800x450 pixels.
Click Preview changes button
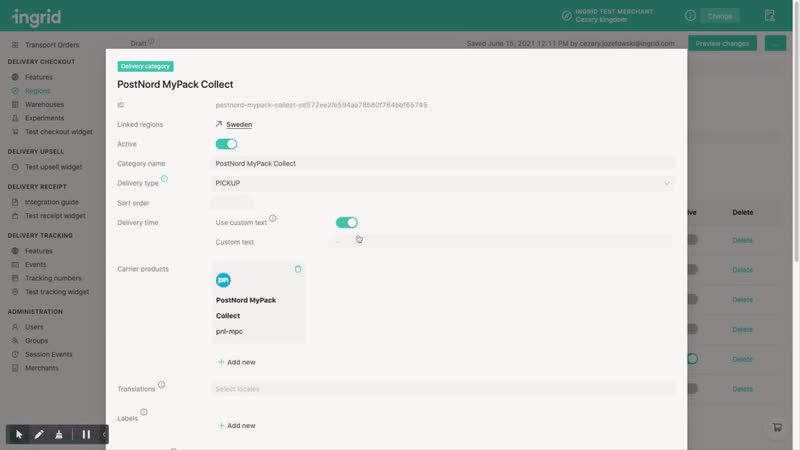[722, 44]
